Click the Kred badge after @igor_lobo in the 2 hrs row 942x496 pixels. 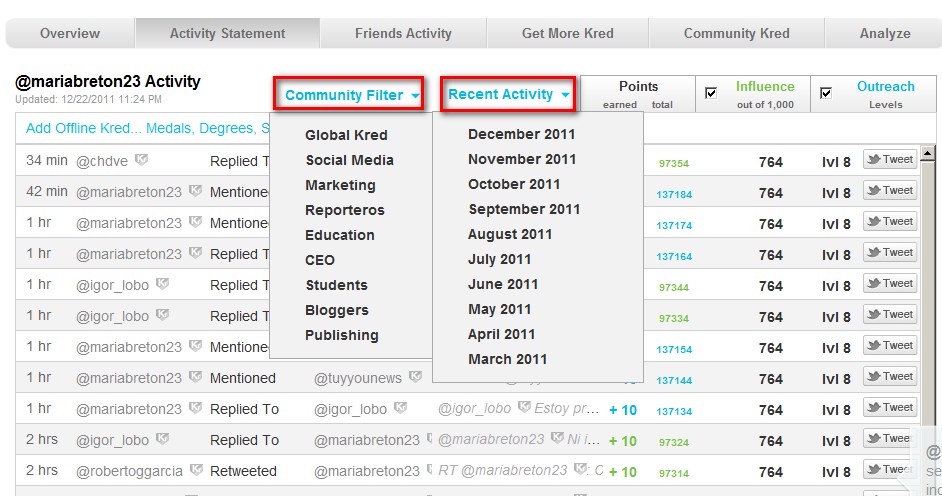coord(162,439)
